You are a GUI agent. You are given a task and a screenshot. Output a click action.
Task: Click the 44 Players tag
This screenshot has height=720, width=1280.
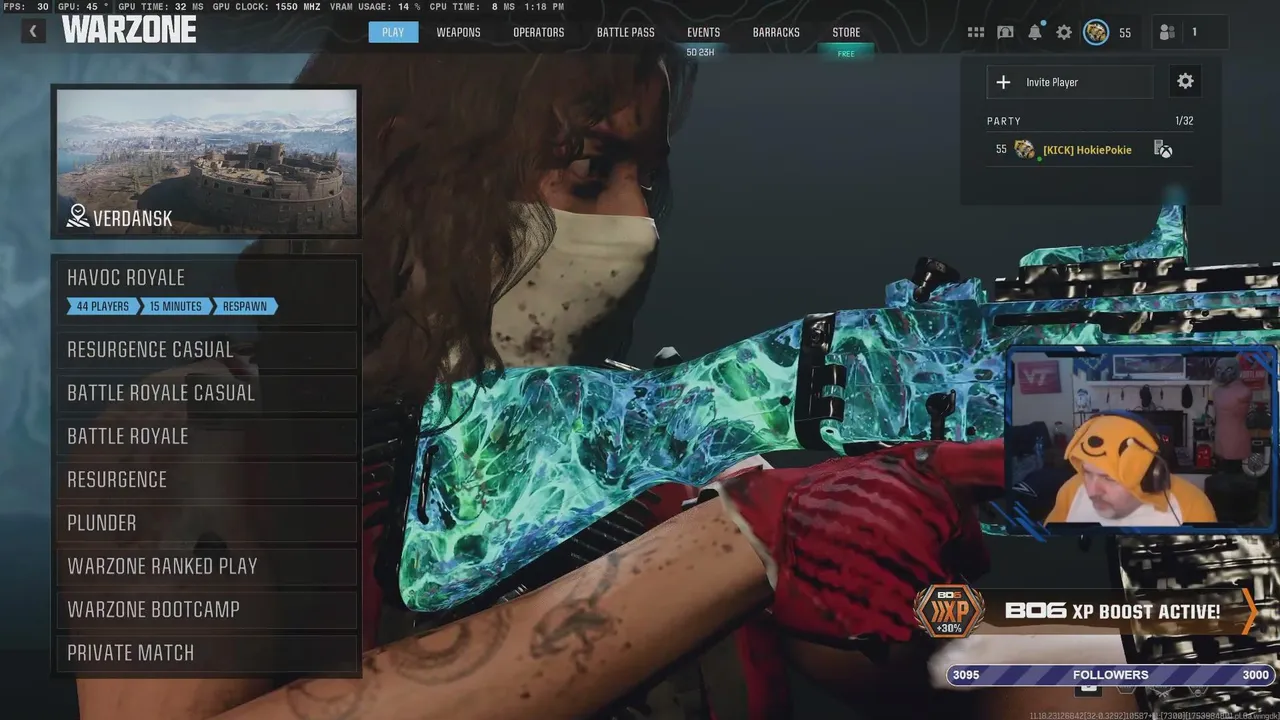coord(103,306)
